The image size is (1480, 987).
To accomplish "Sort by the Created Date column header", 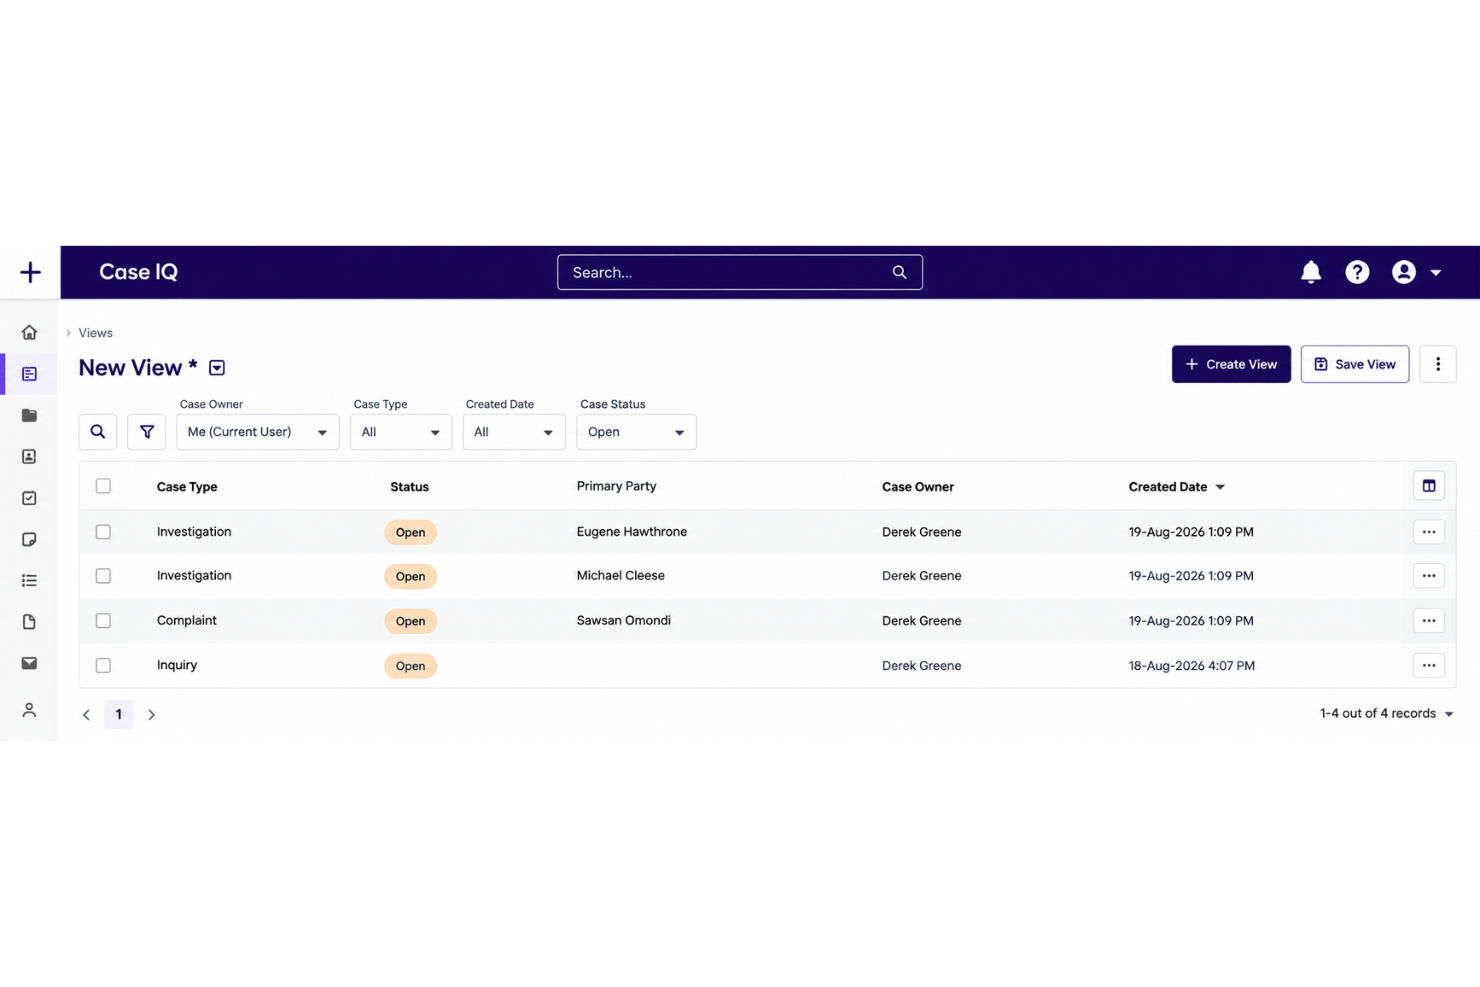I will (x=1177, y=487).
